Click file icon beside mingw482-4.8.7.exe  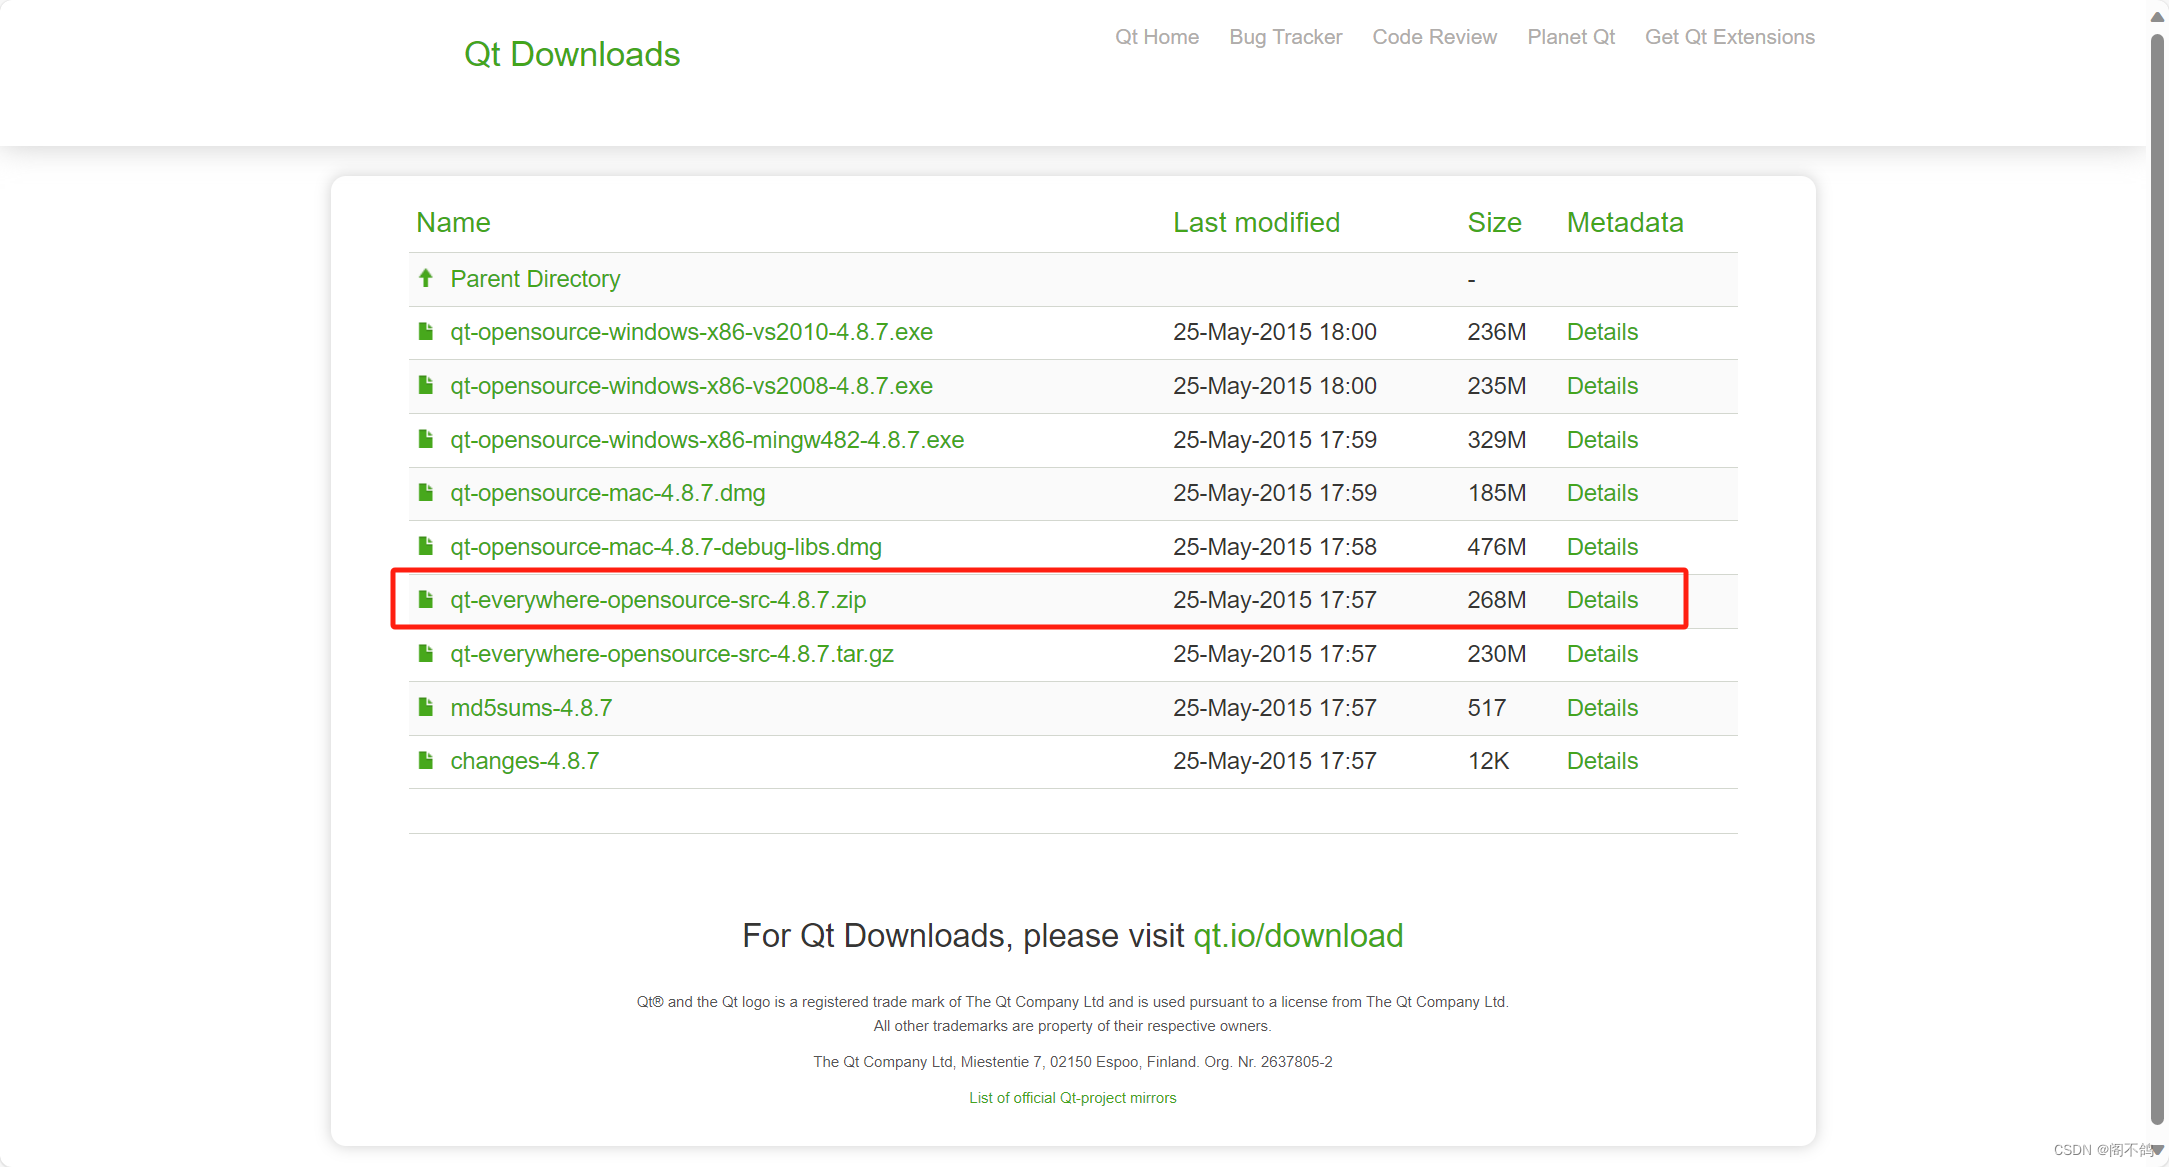(x=426, y=439)
